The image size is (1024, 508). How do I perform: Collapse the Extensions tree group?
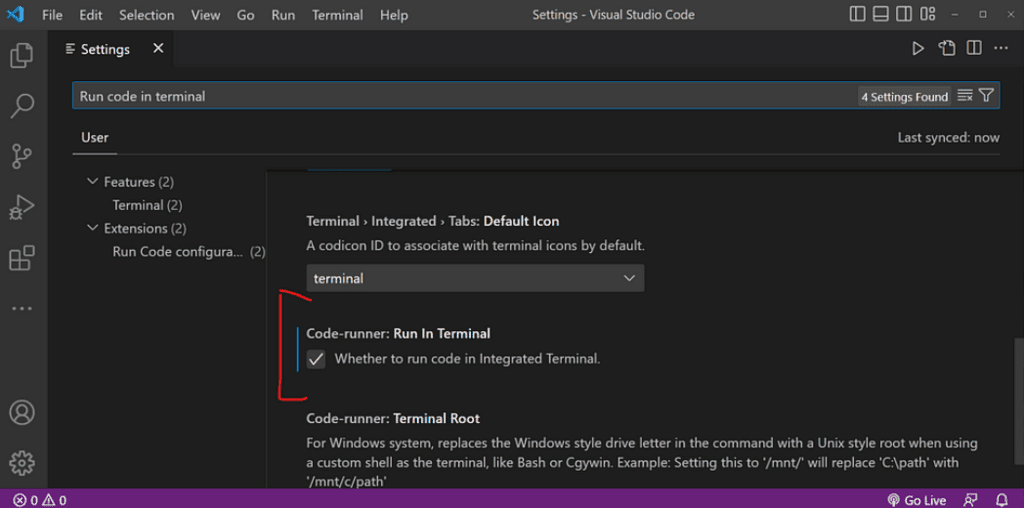[x=91, y=229]
